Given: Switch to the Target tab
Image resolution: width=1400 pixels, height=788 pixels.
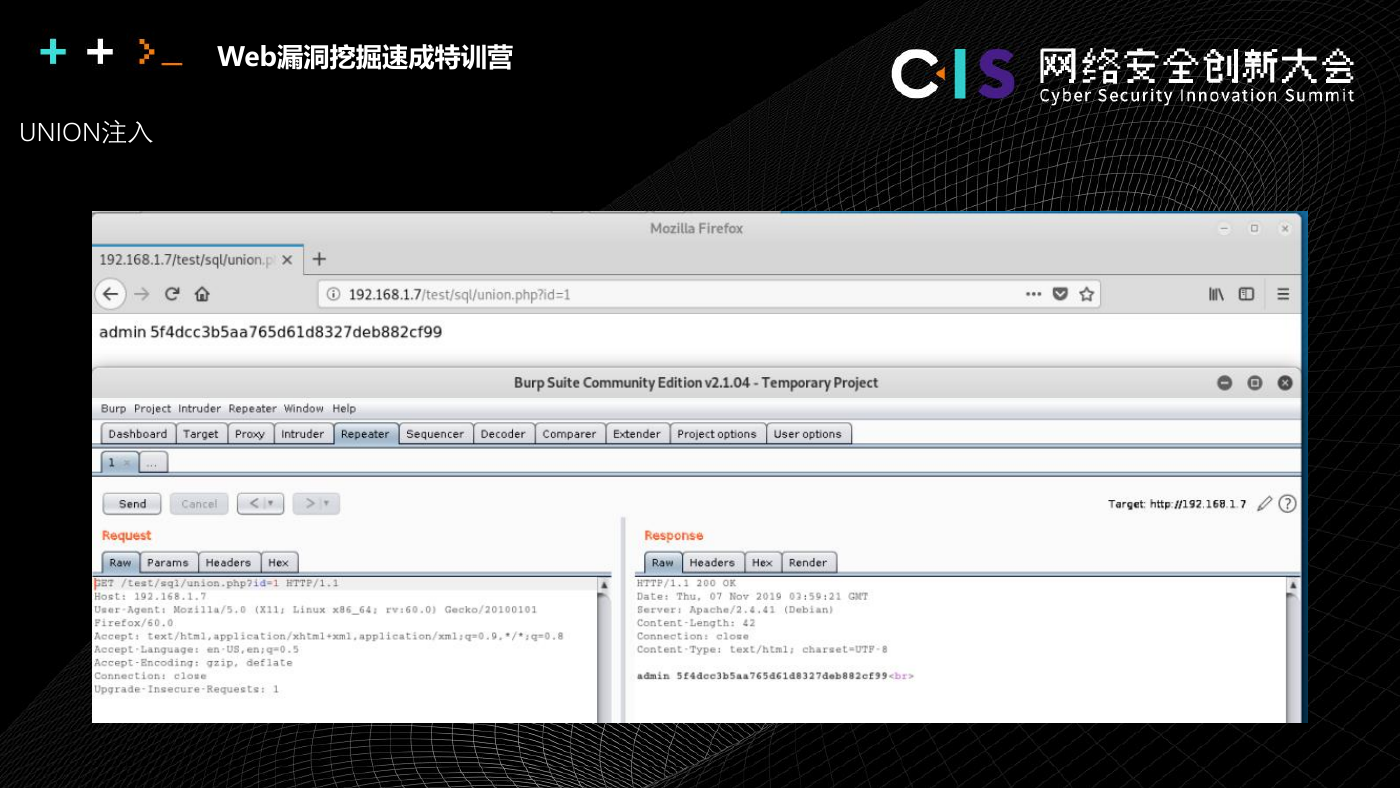Looking at the screenshot, I should click(x=200, y=434).
